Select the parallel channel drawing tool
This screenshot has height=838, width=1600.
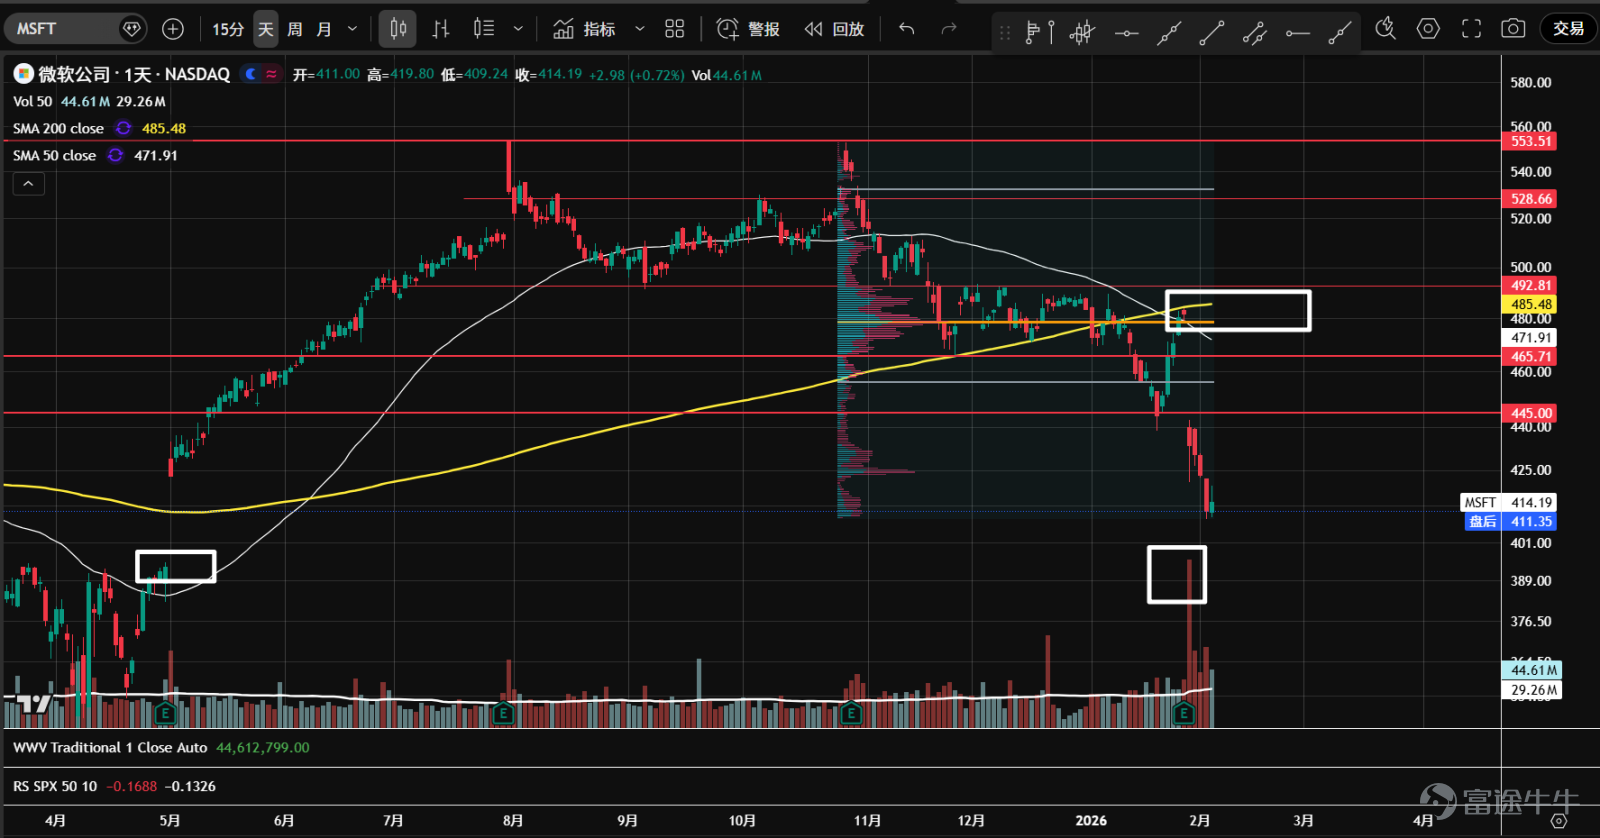(1254, 33)
